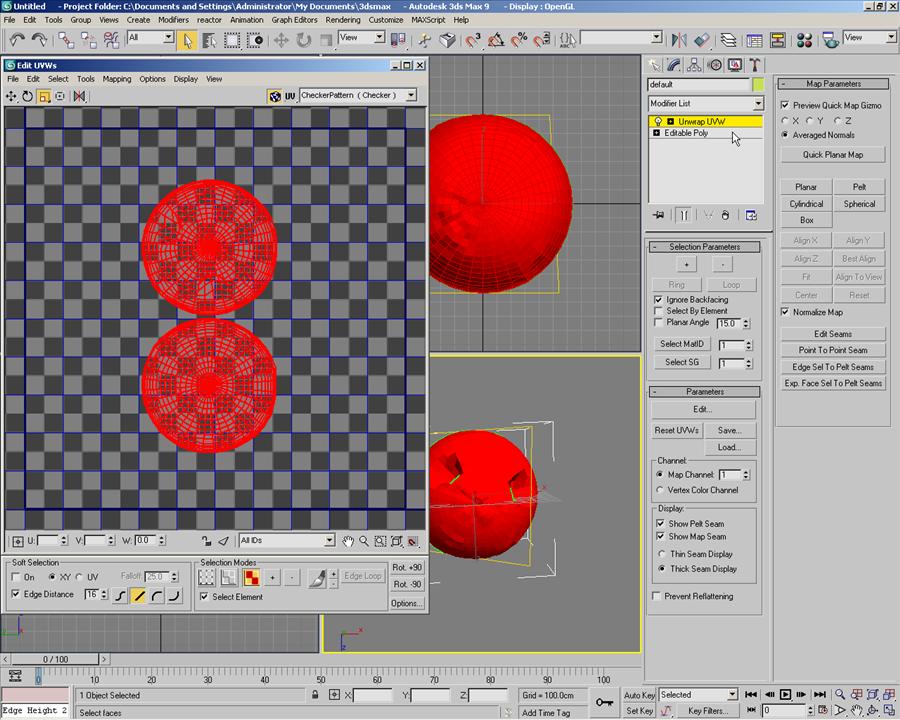Open the Utilities panel hammer icon
The width and height of the screenshot is (900, 720).
[x=755, y=64]
